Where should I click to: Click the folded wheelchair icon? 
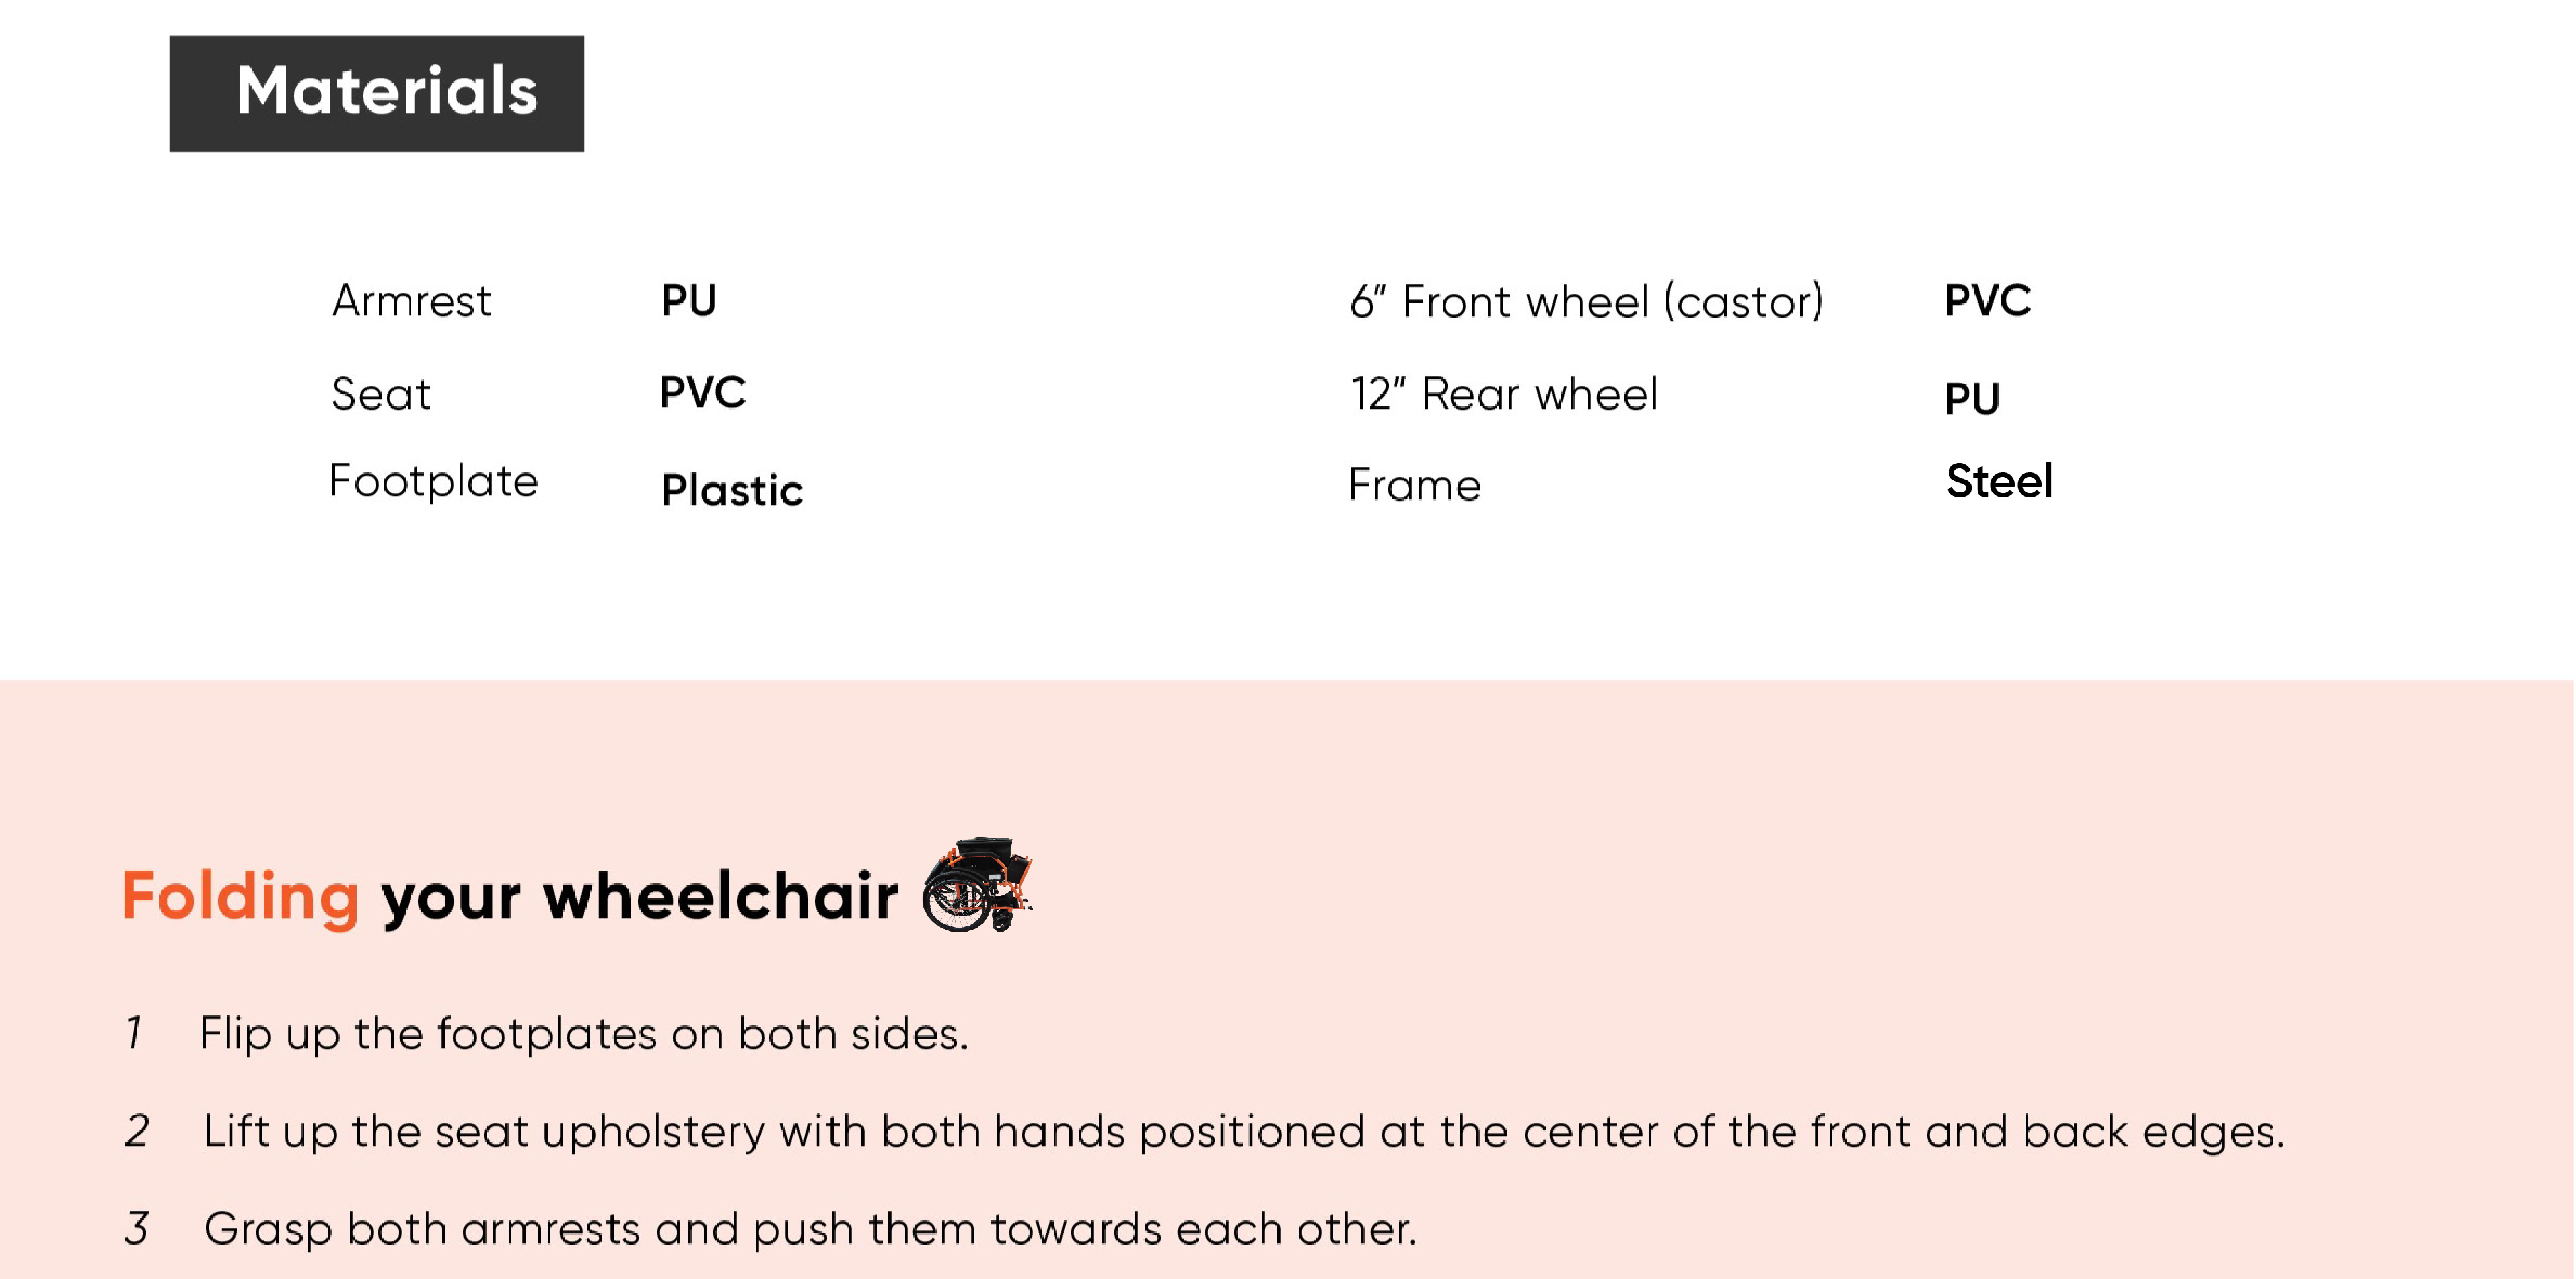click(978, 885)
